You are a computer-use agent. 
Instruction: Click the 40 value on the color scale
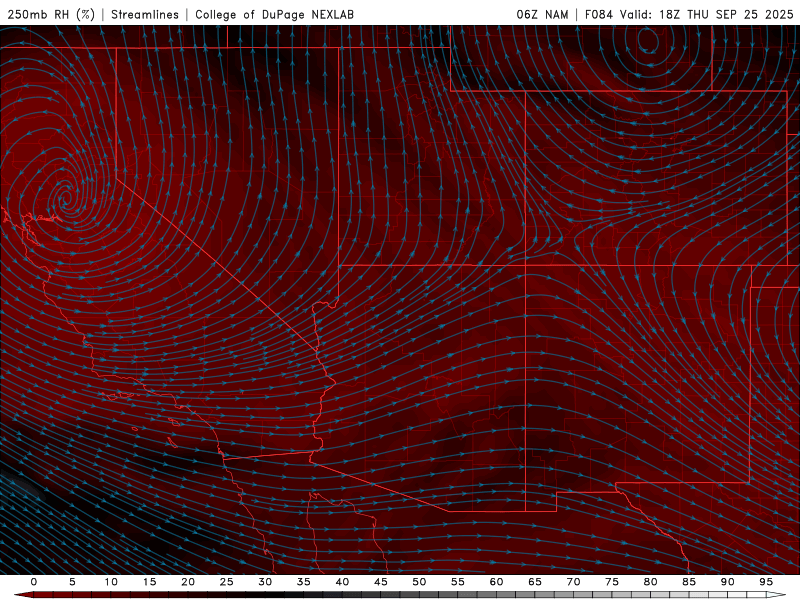[x=342, y=582]
